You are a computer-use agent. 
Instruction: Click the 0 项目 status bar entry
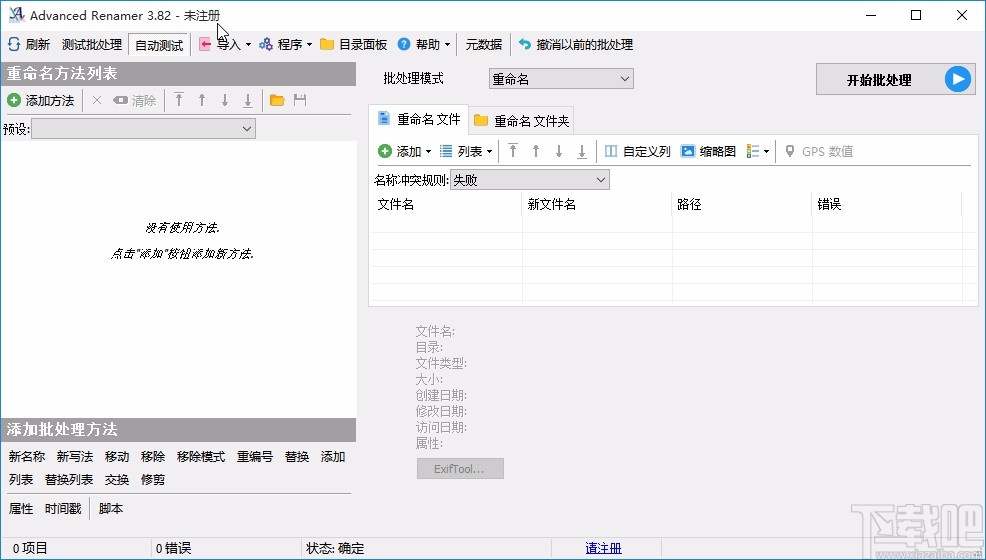click(x=30, y=549)
